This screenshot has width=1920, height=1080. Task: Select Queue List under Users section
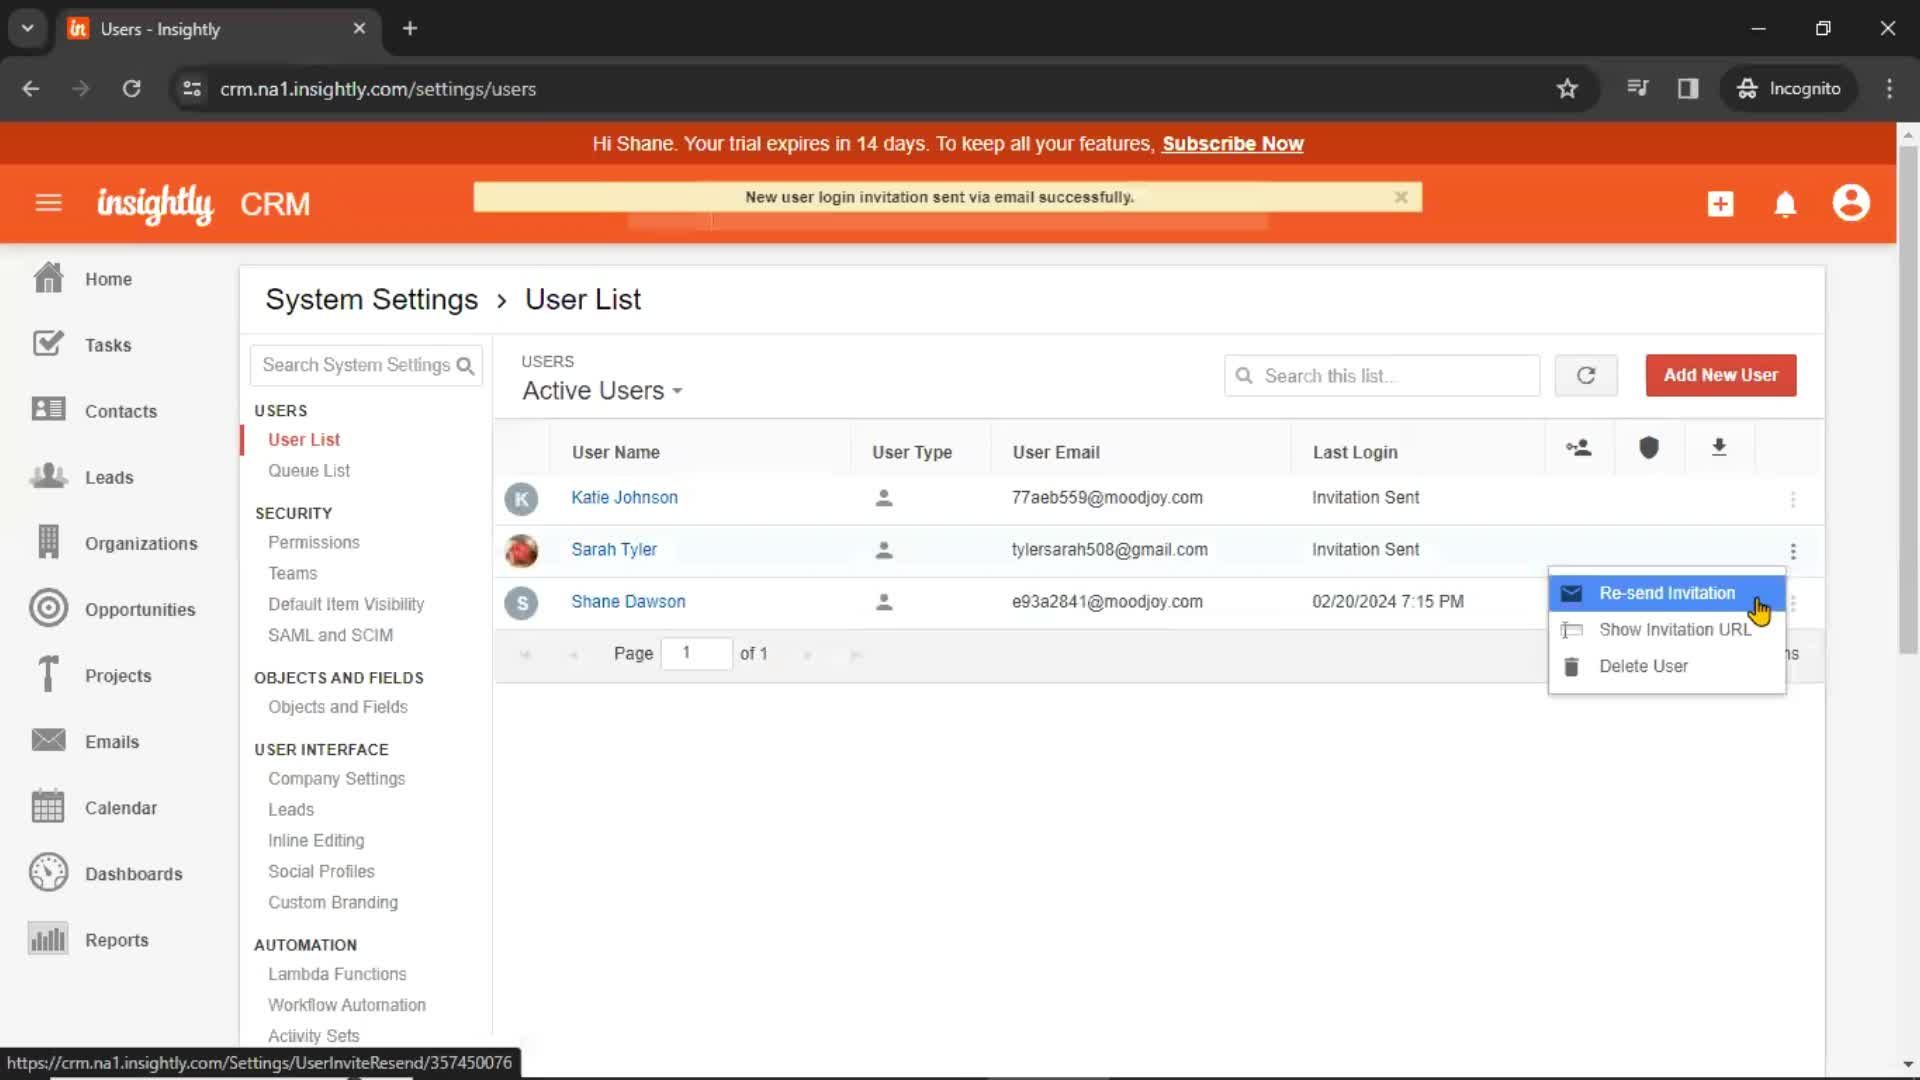(309, 469)
